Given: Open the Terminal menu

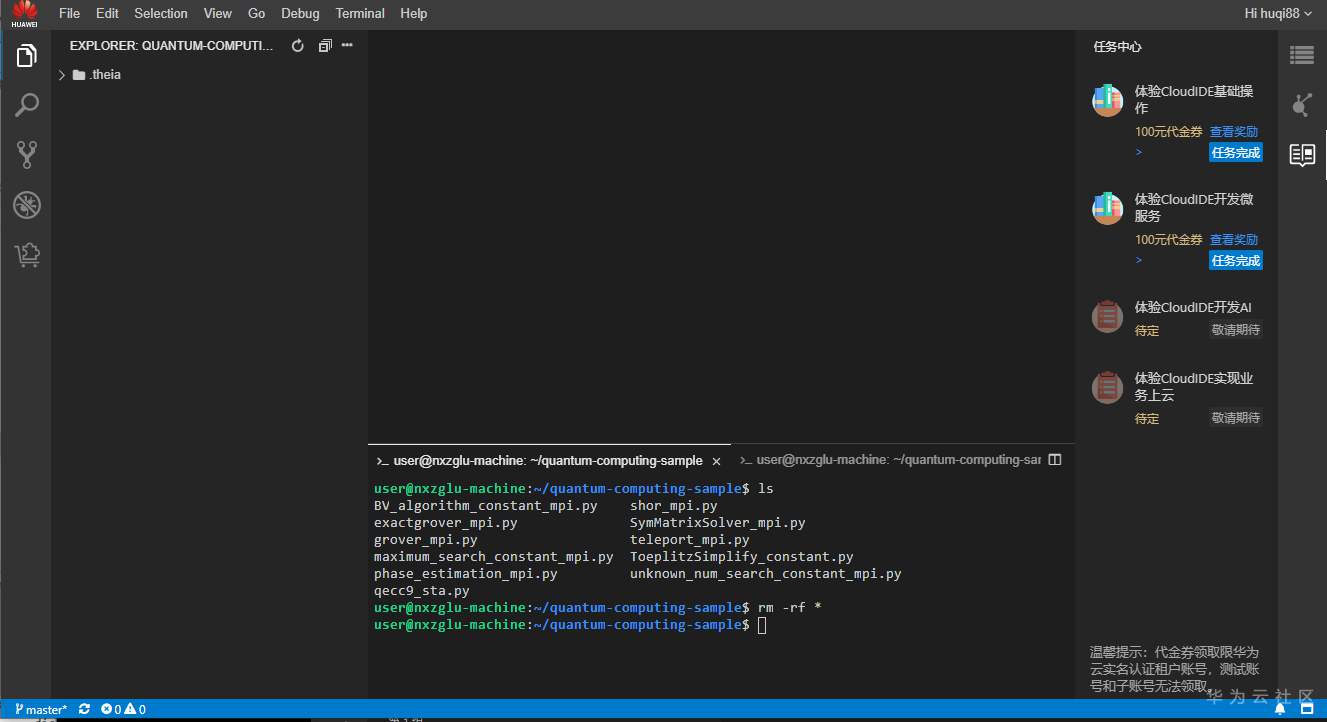Looking at the screenshot, I should (x=360, y=13).
